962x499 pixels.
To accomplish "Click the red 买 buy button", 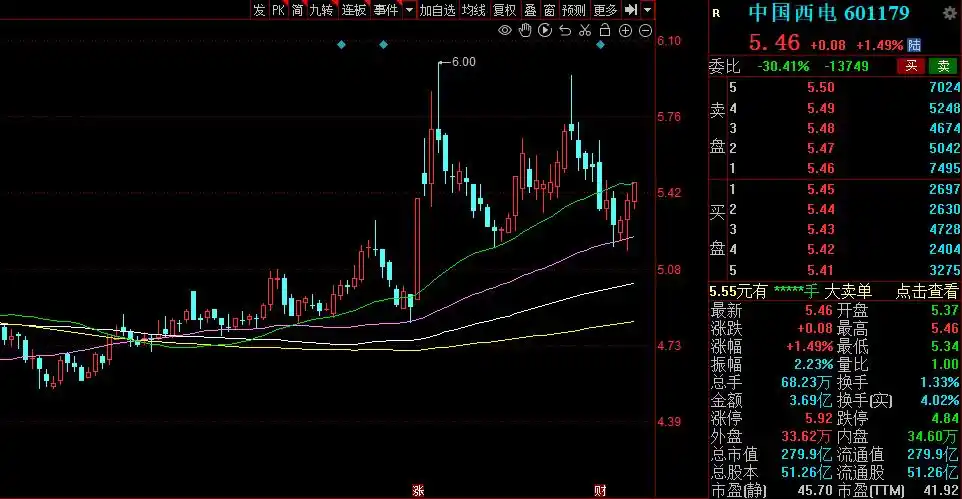I will point(910,66).
